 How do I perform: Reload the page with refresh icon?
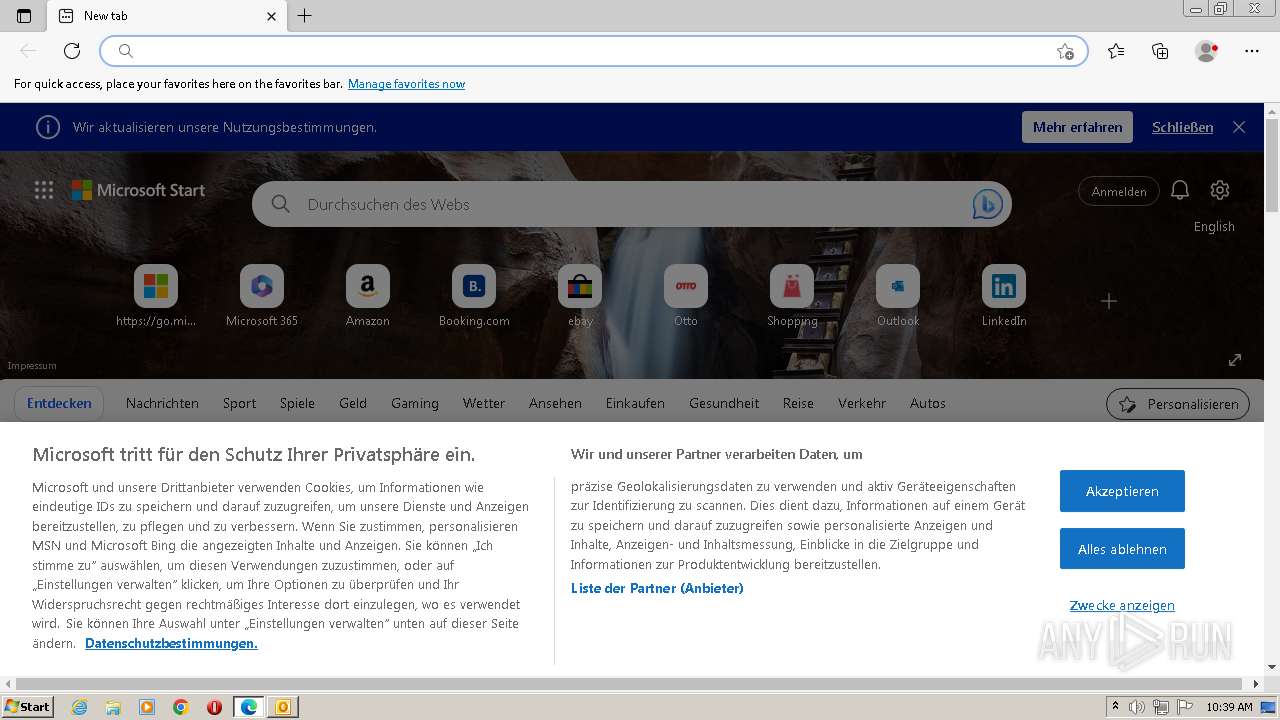point(72,51)
